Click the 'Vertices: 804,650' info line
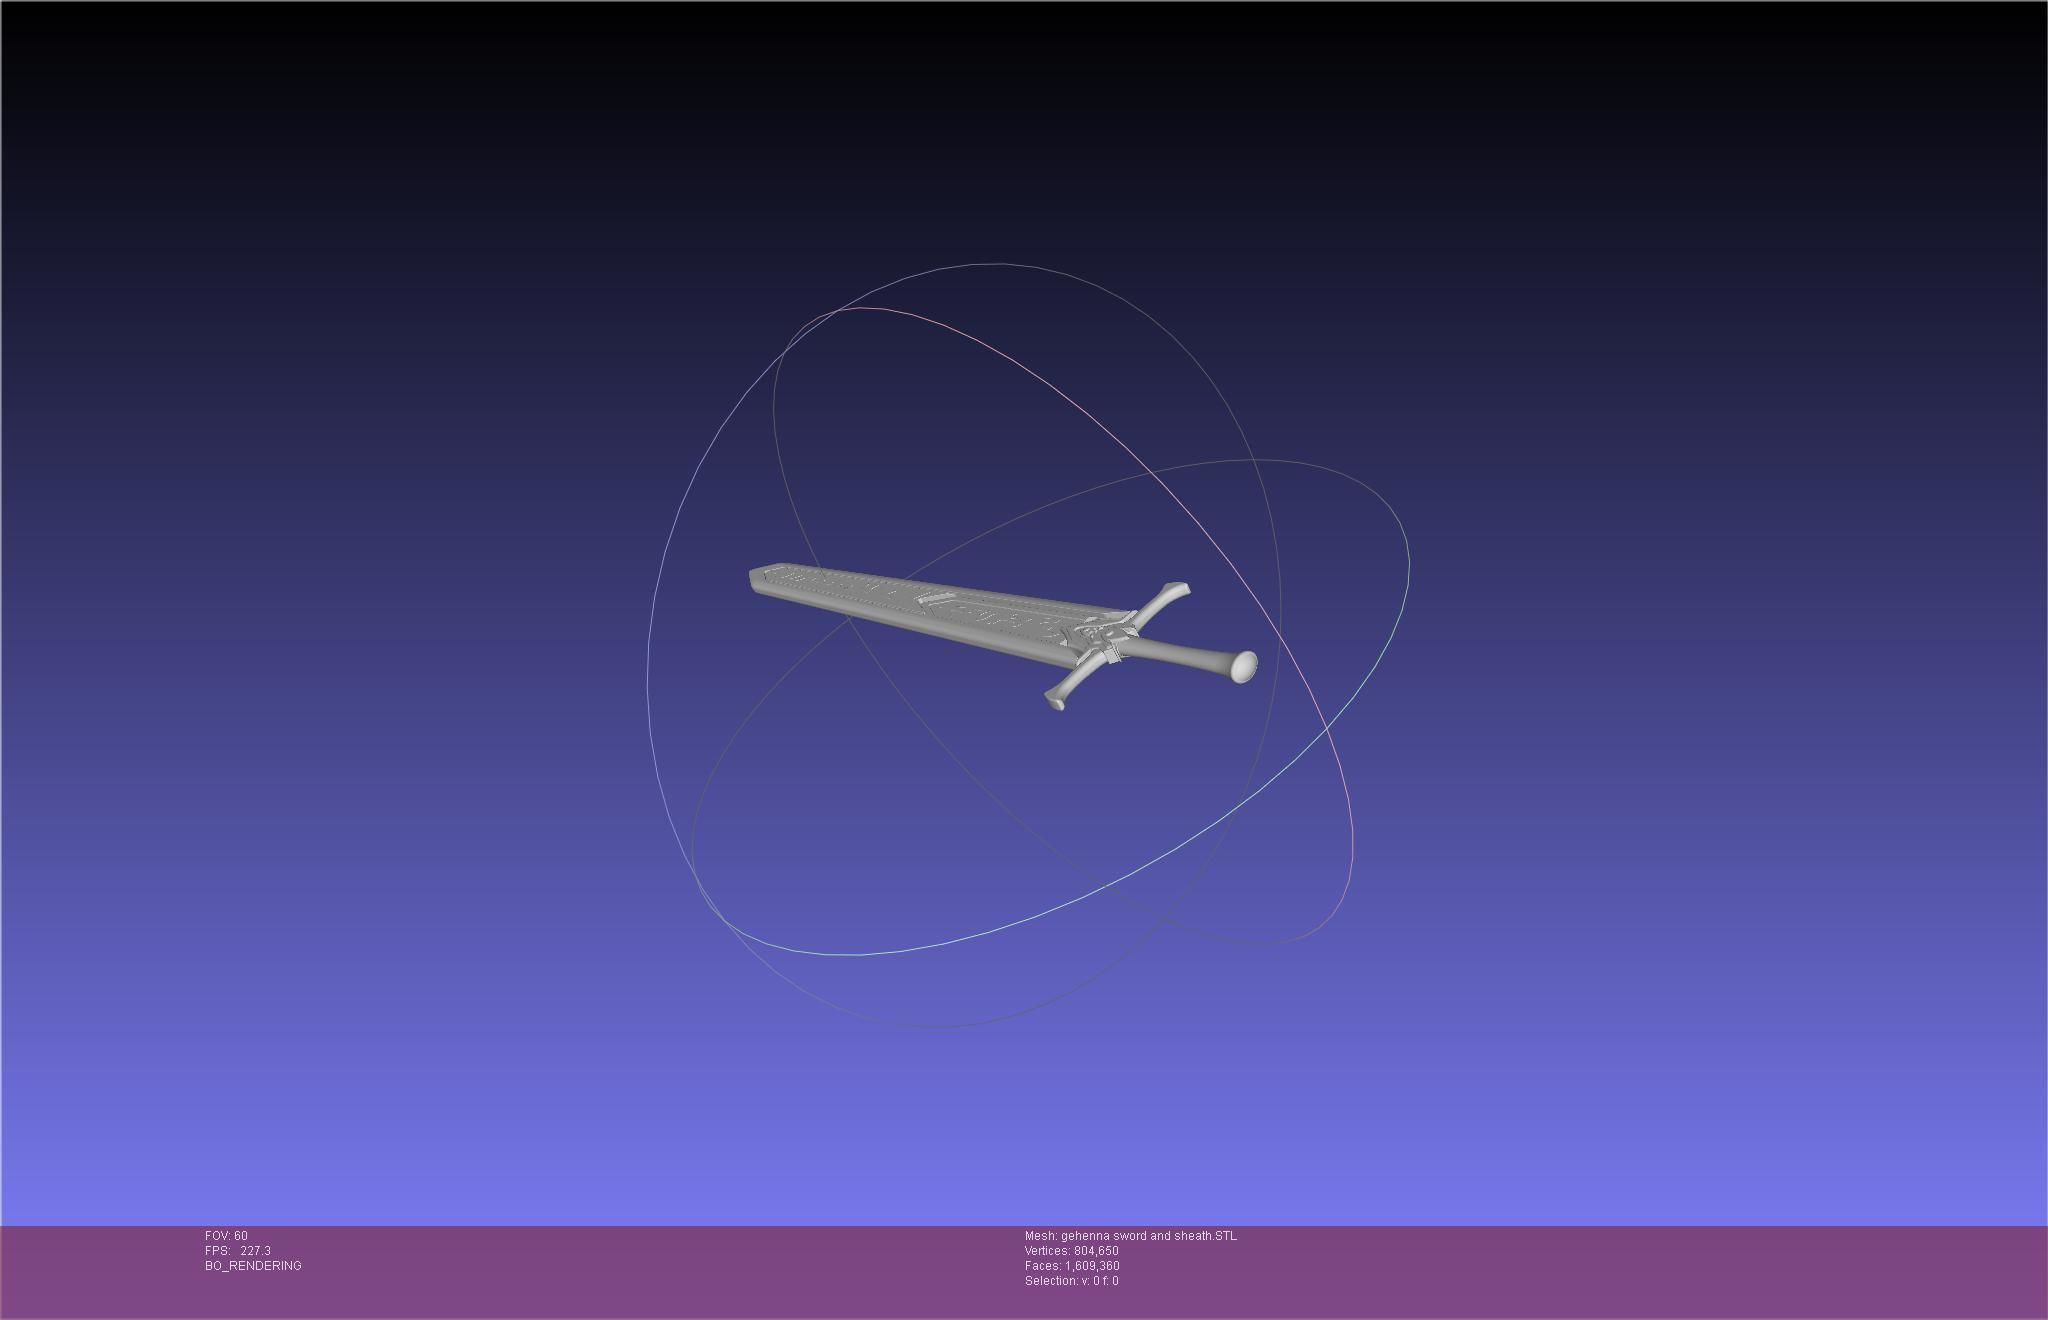The image size is (2048, 1320). coord(1071,1251)
